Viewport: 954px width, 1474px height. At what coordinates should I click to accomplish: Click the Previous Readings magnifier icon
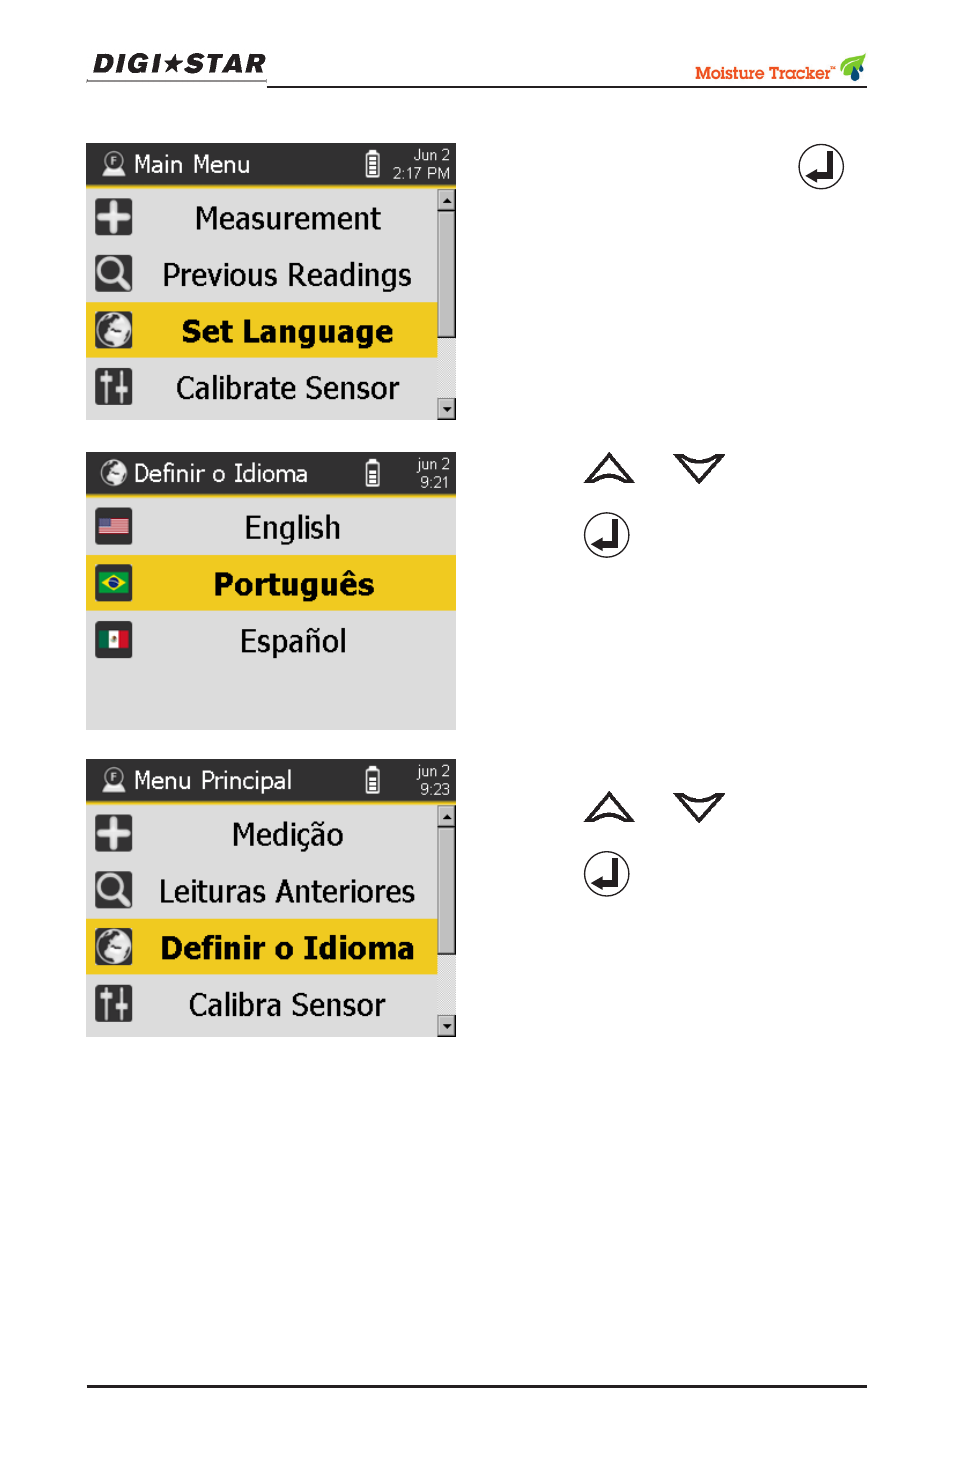pyautogui.click(x=114, y=273)
